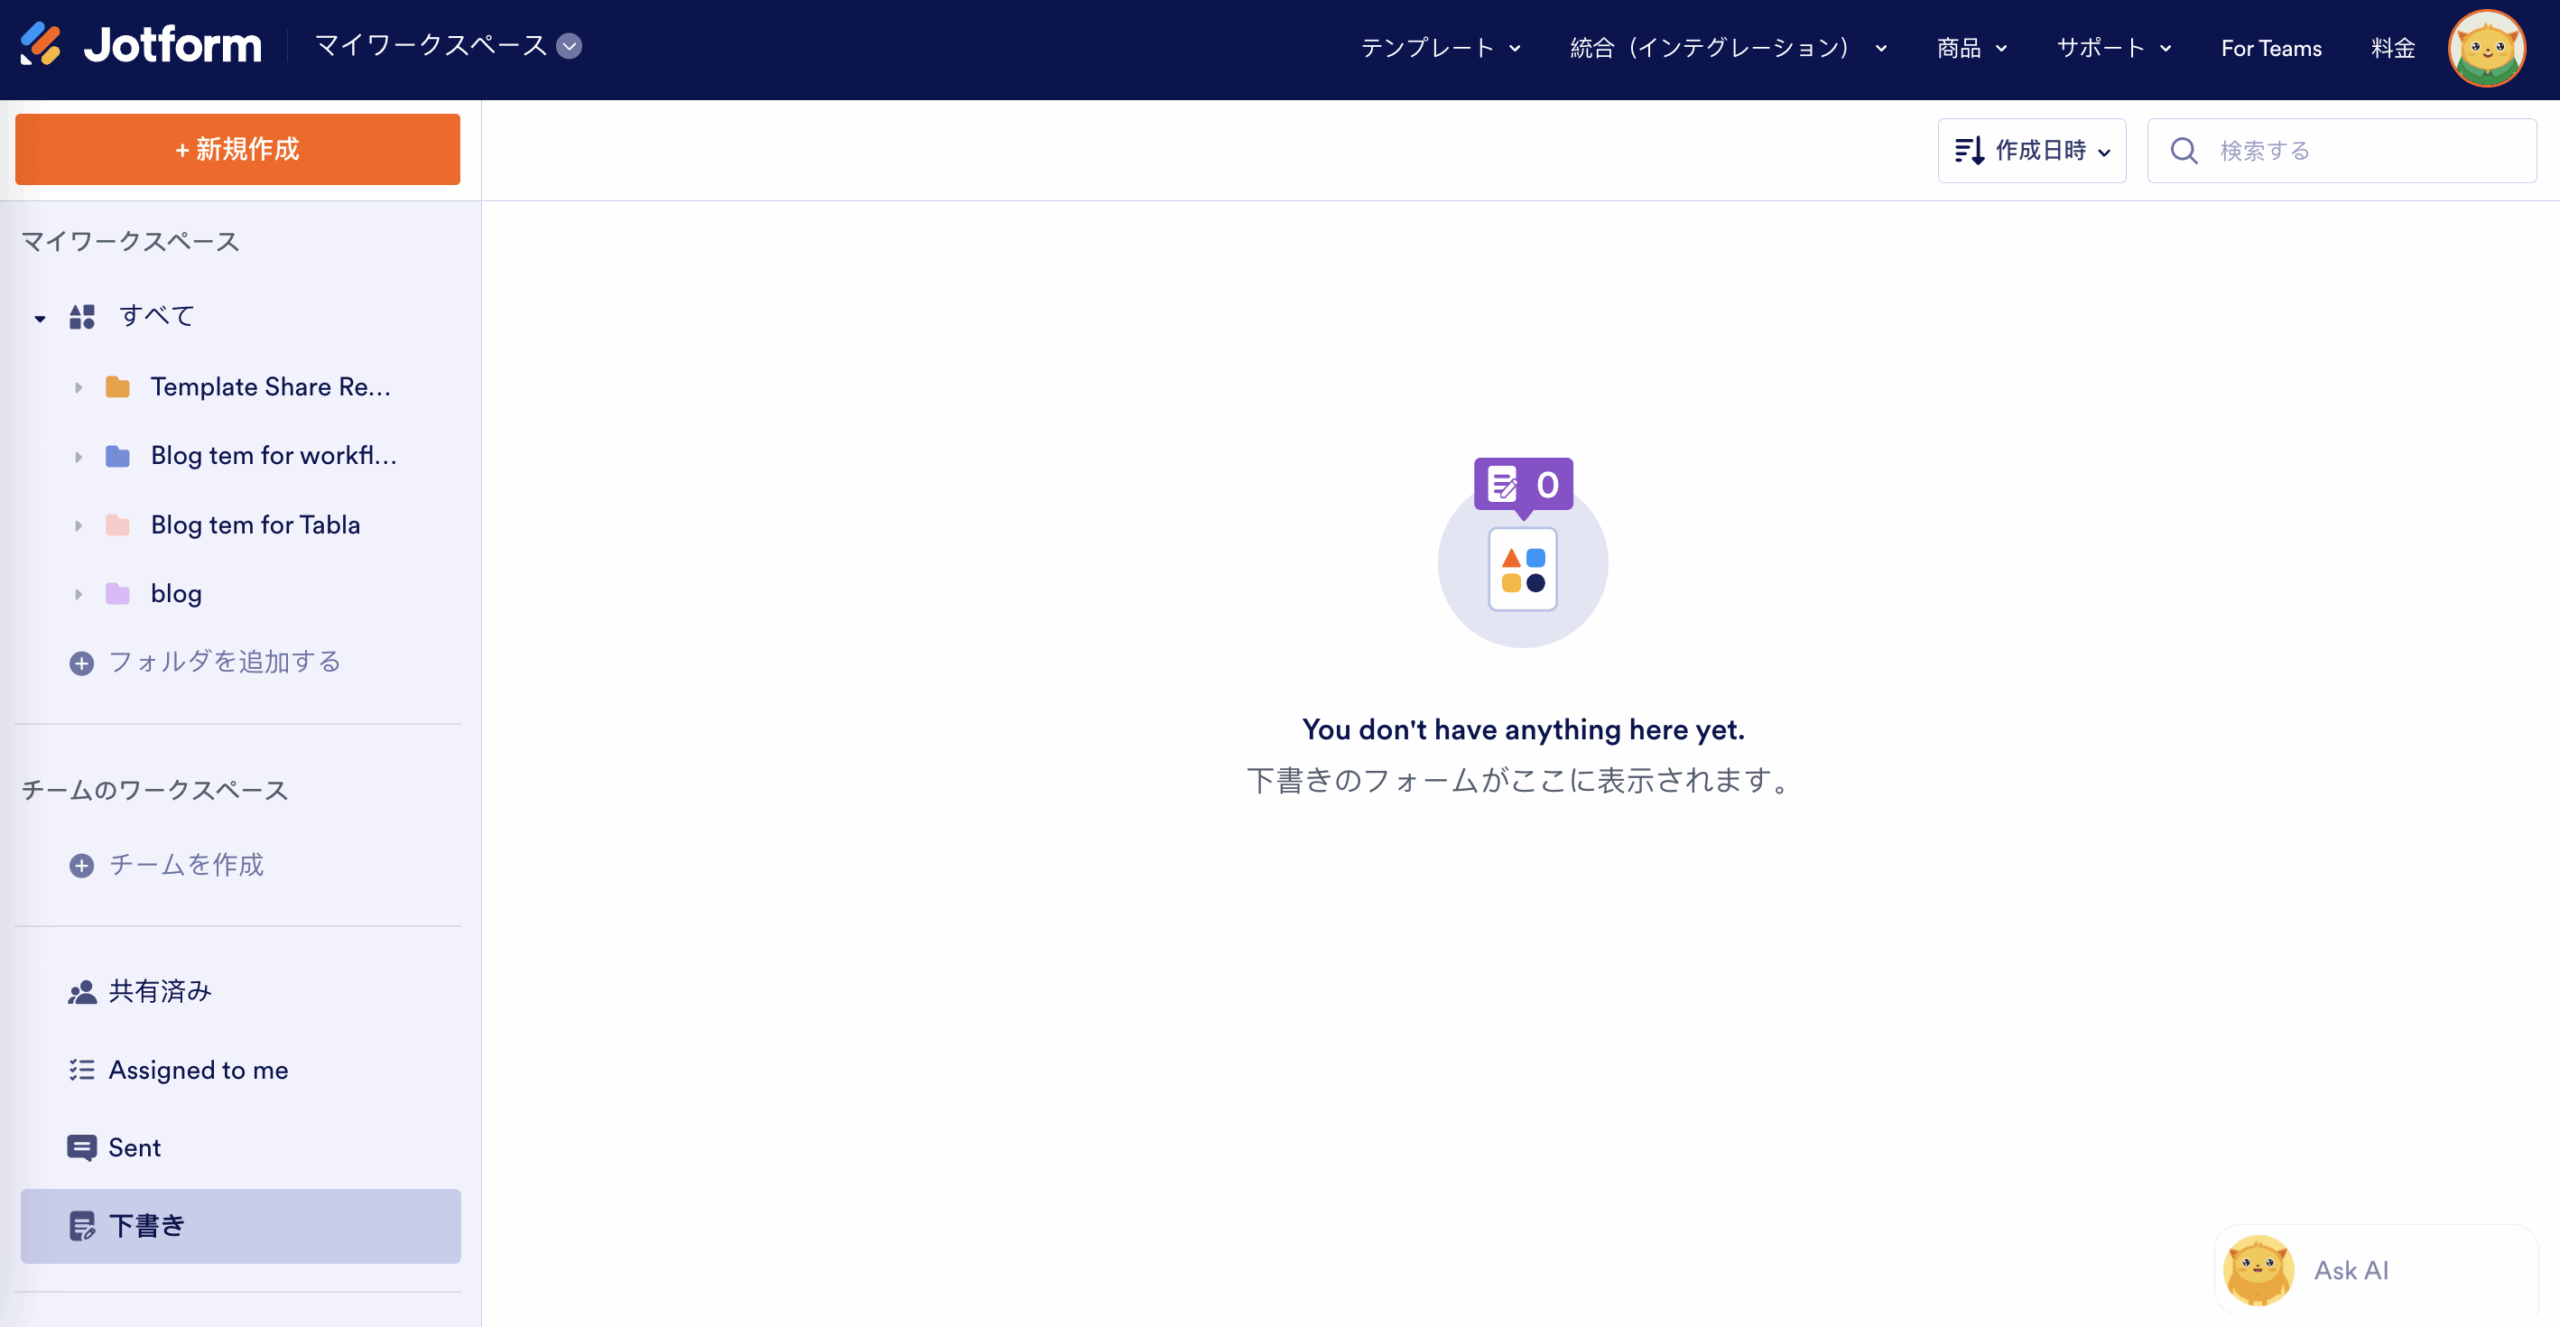Collapse the すべて tree section
This screenshot has height=1327, width=2560.
(x=40, y=318)
